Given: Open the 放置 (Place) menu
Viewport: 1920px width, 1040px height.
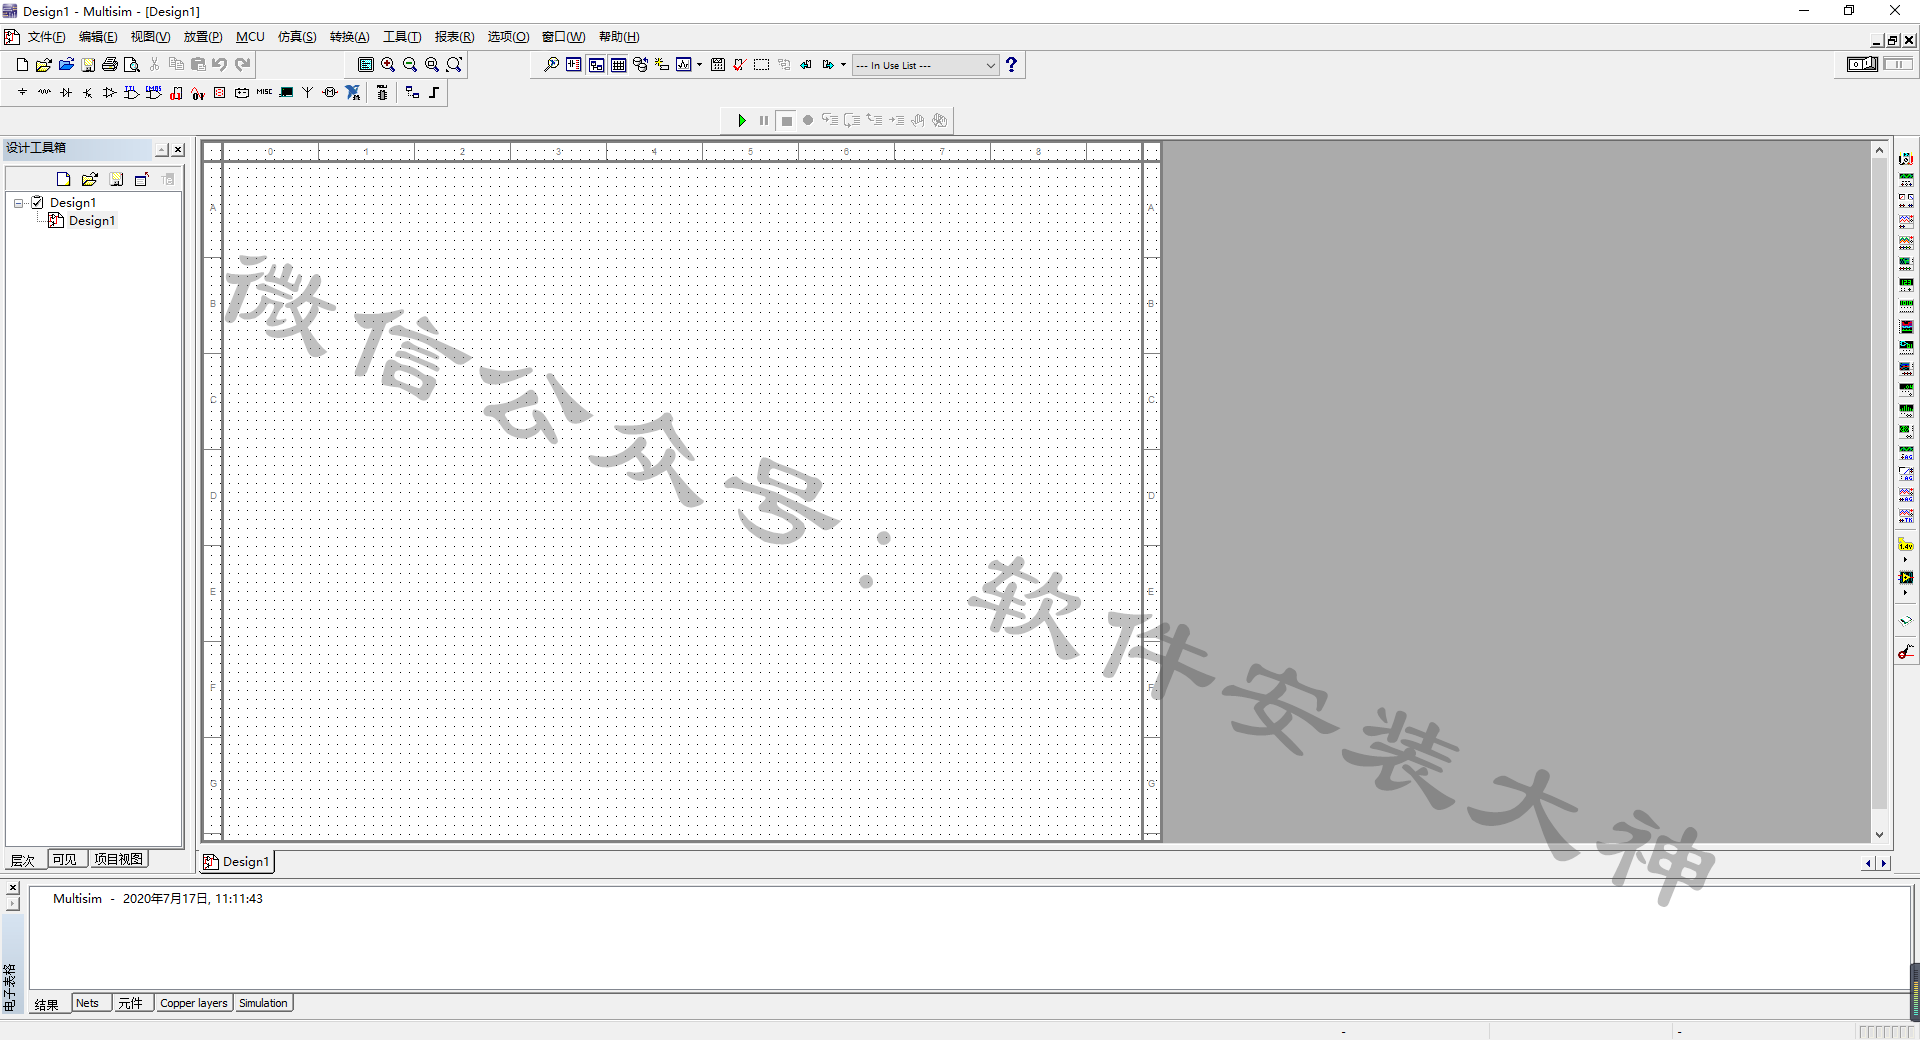Looking at the screenshot, I should 203,37.
